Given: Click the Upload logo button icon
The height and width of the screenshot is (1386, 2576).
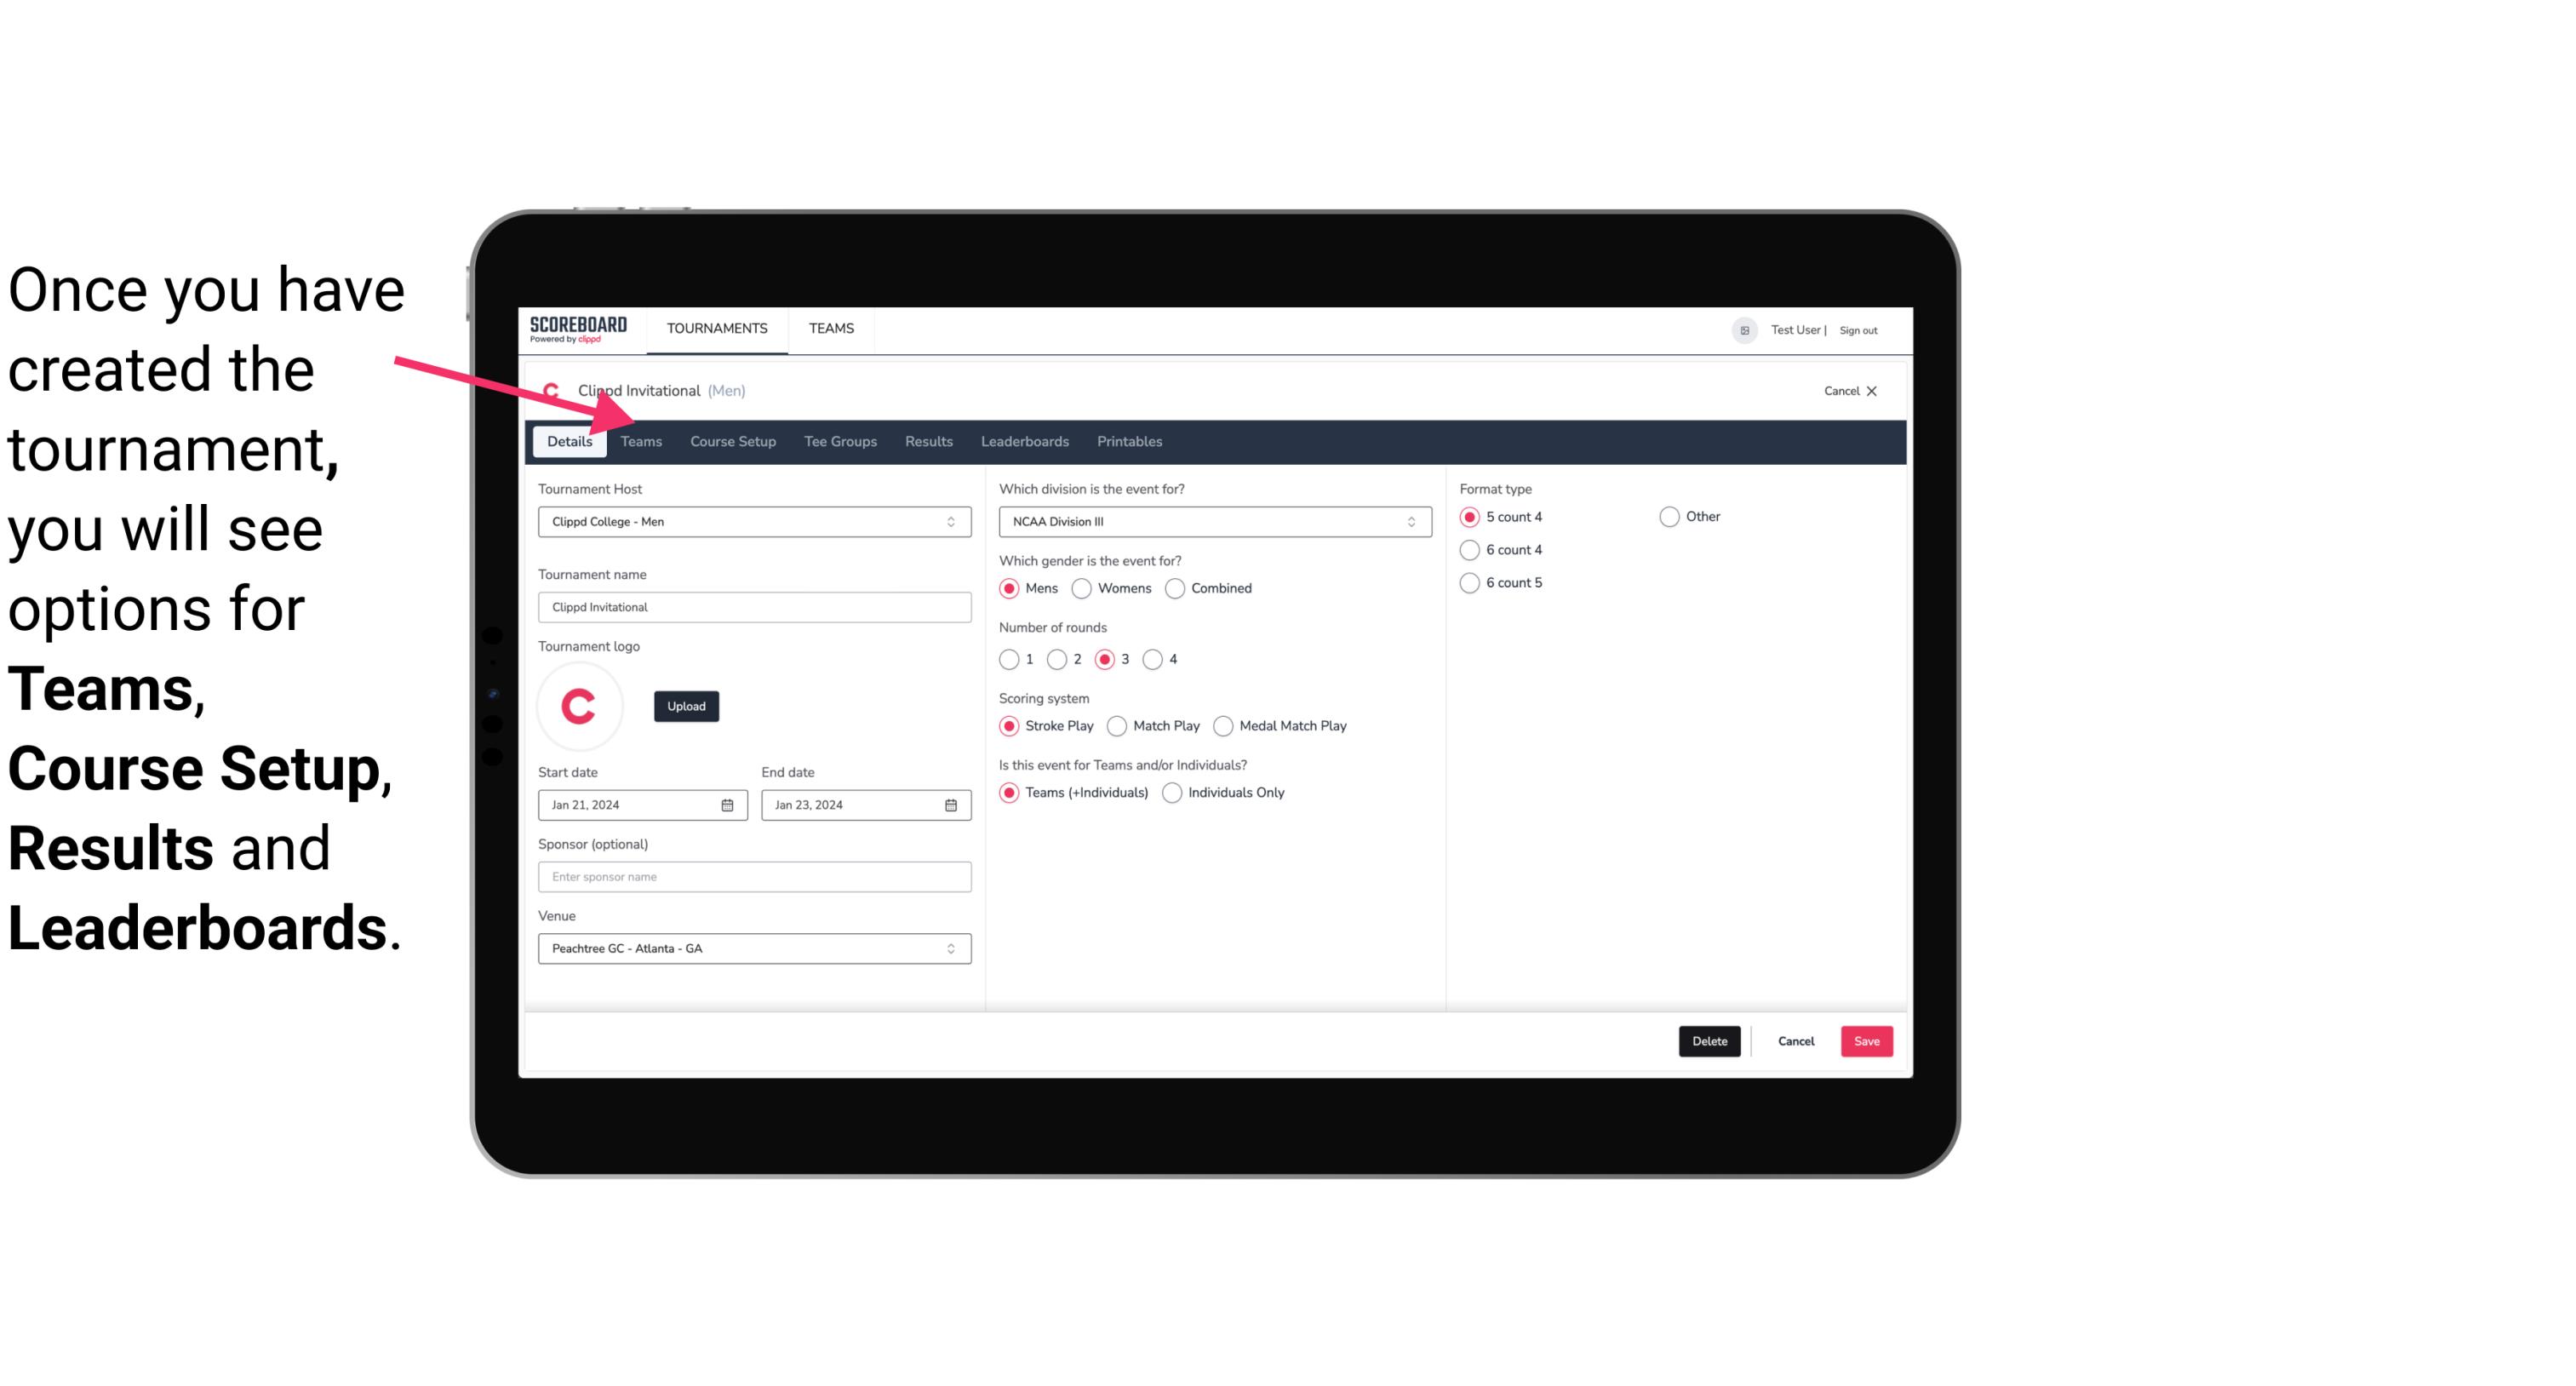Looking at the screenshot, I should point(686,705).
